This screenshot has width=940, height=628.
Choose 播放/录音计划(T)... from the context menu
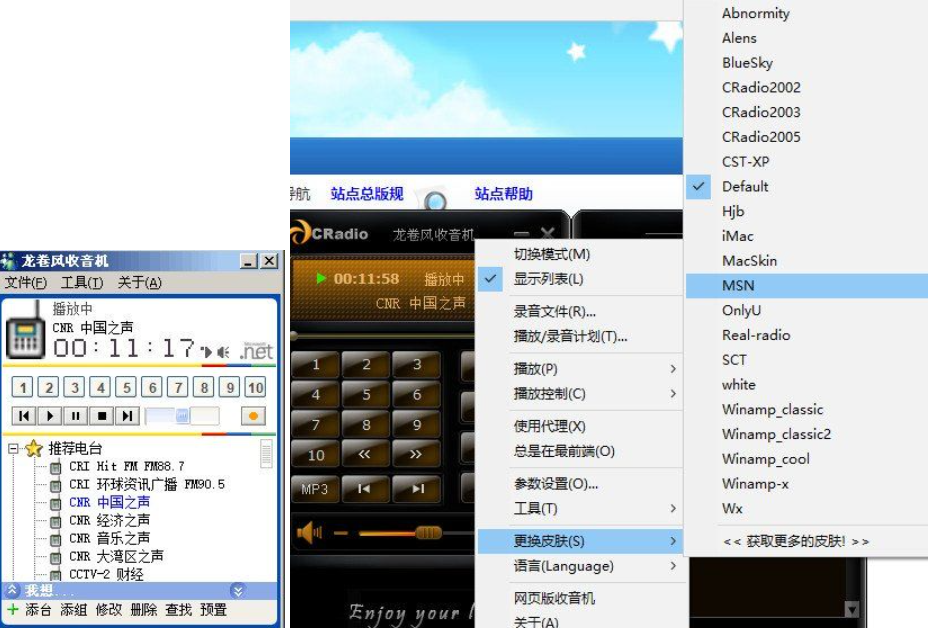coord(570,336)
